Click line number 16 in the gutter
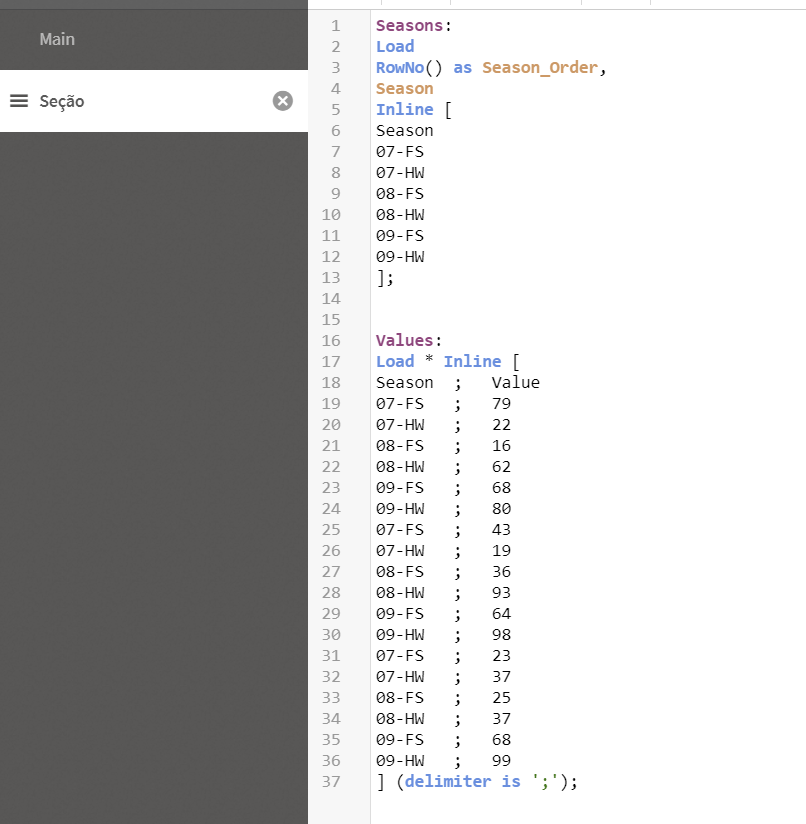Viewport: 806px width, 824px height. 331,340
